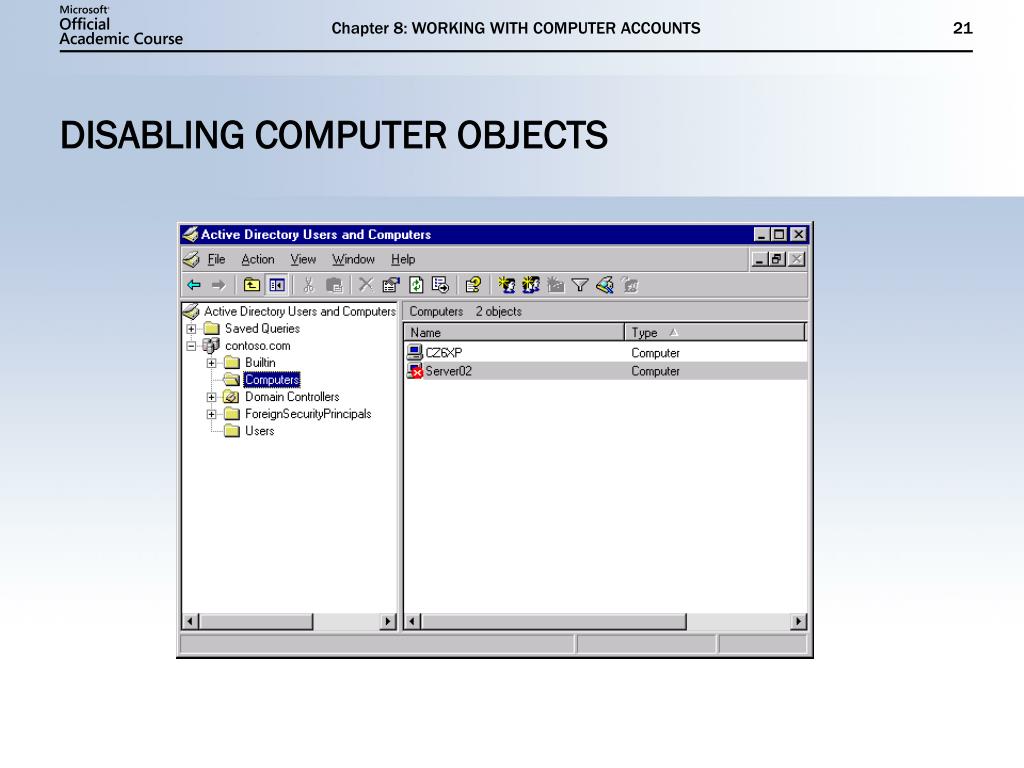
Task: Restore the inner MDI child window
Action: point(776,259)
